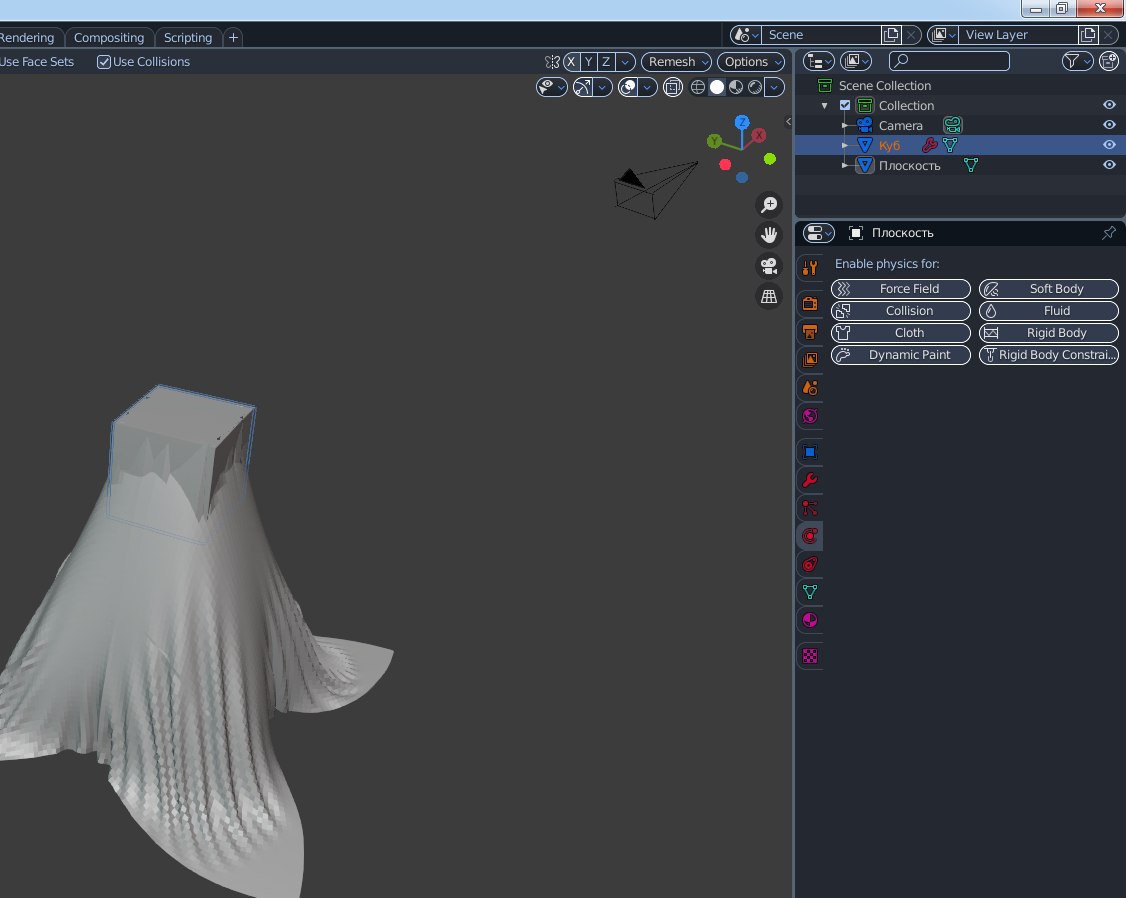This screenshot has height=898, width=1126.
Task: Open the outliner filter dropdown
Action: [x=1077, y=61]
